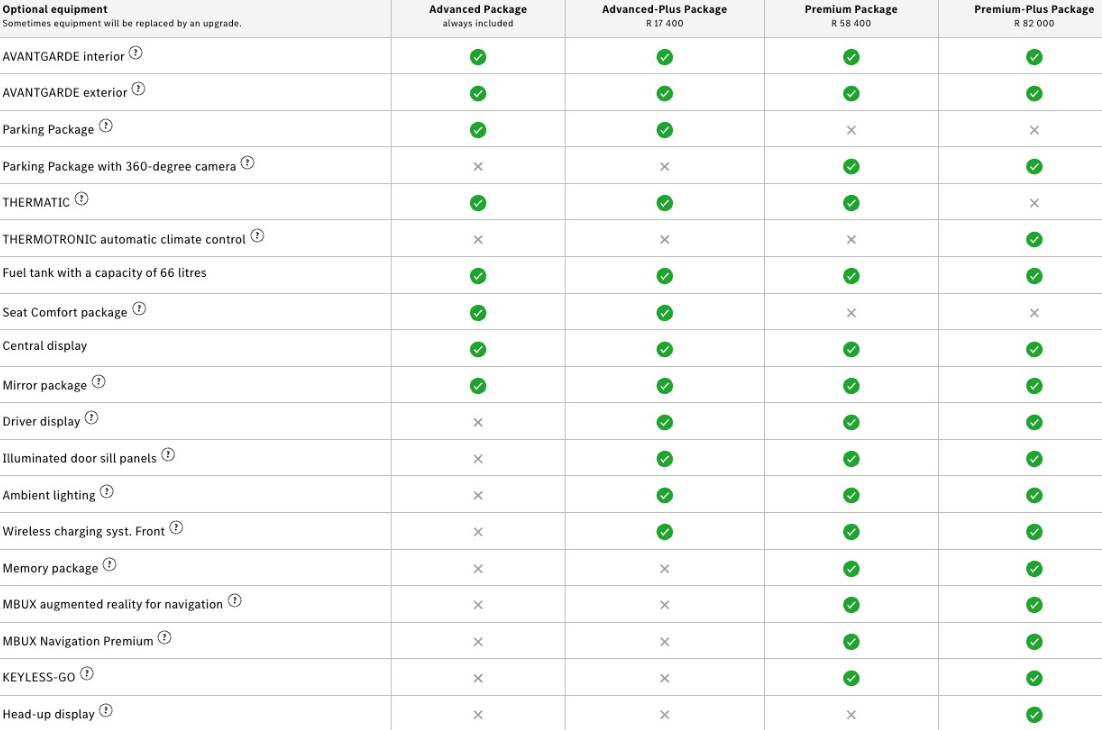Select the Advanced Package column header
The width and height of the screenshot is (1102, 730).
click(478, 16)
